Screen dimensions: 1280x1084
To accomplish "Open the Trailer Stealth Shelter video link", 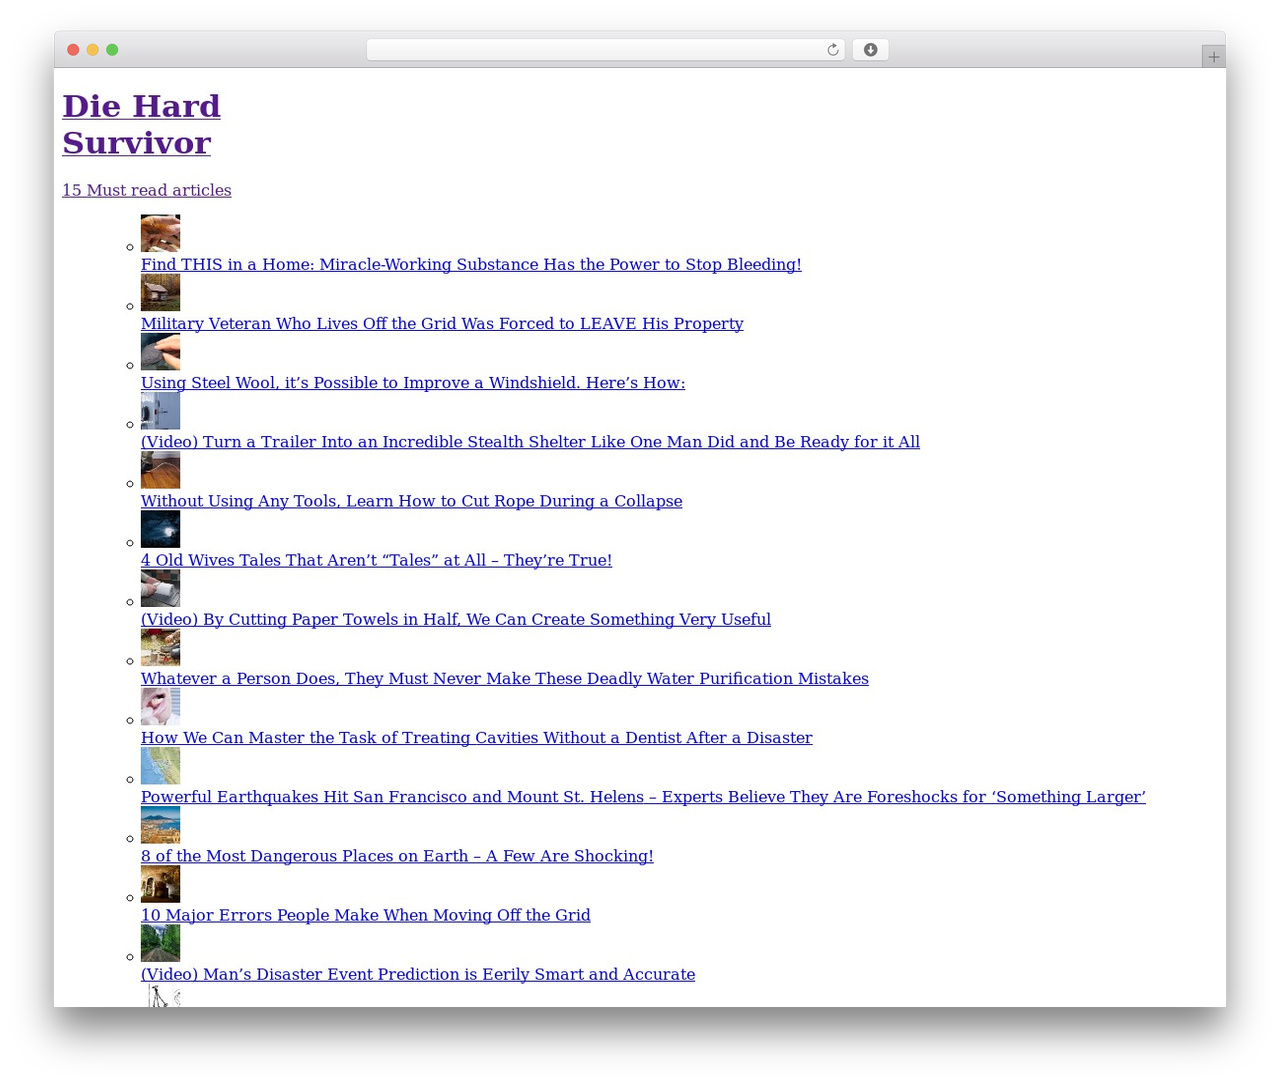I will click(x=530, y=441).
